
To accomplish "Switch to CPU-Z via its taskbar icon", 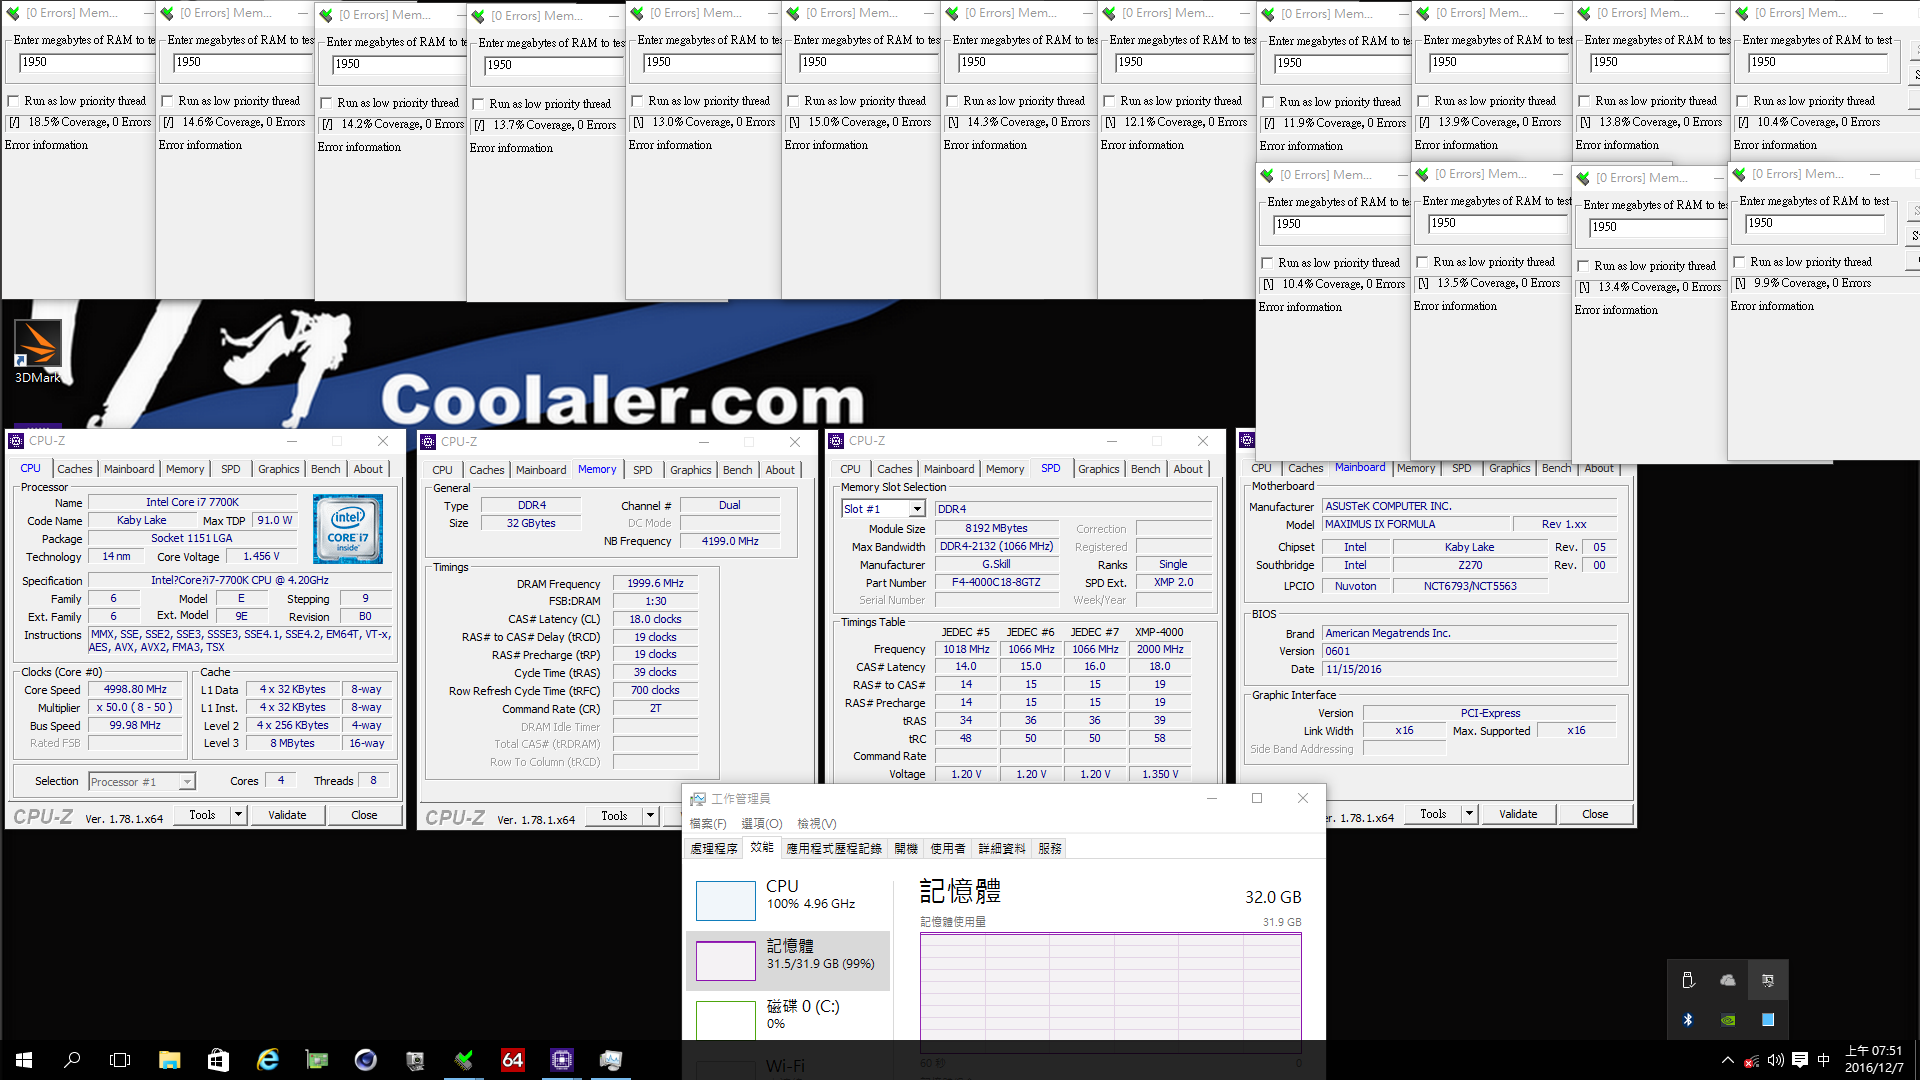I will (x=562, y=1060).
